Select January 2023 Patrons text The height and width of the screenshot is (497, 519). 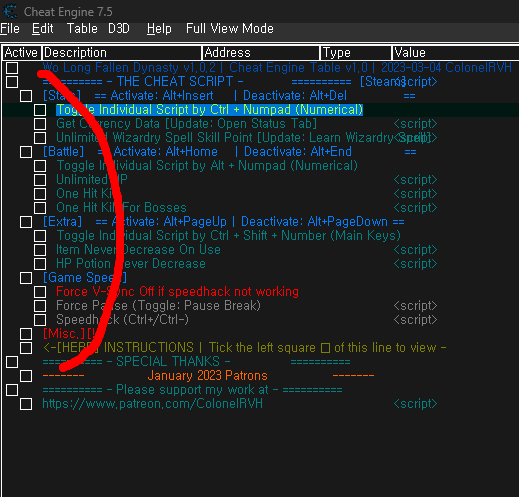[x=207, y=376]
